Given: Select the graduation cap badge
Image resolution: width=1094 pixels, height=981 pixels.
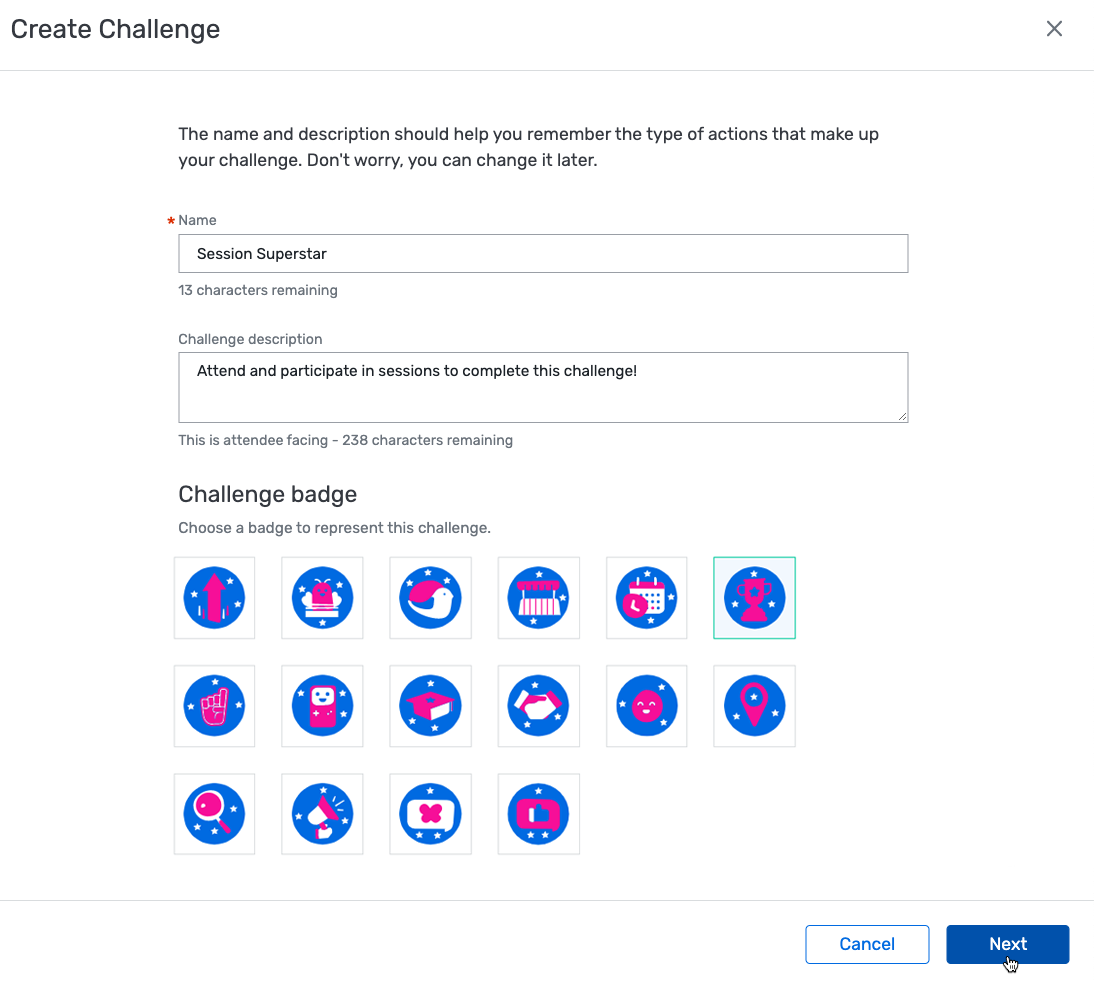Looking at the screenshot, I should click(430, 706).
